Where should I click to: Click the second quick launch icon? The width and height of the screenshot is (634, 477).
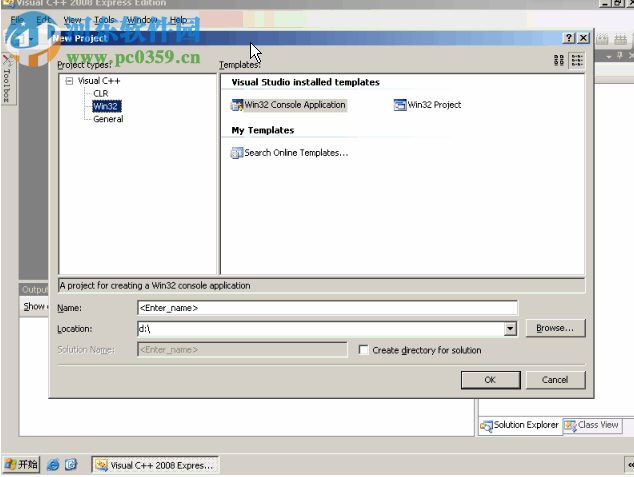point(71,465)
